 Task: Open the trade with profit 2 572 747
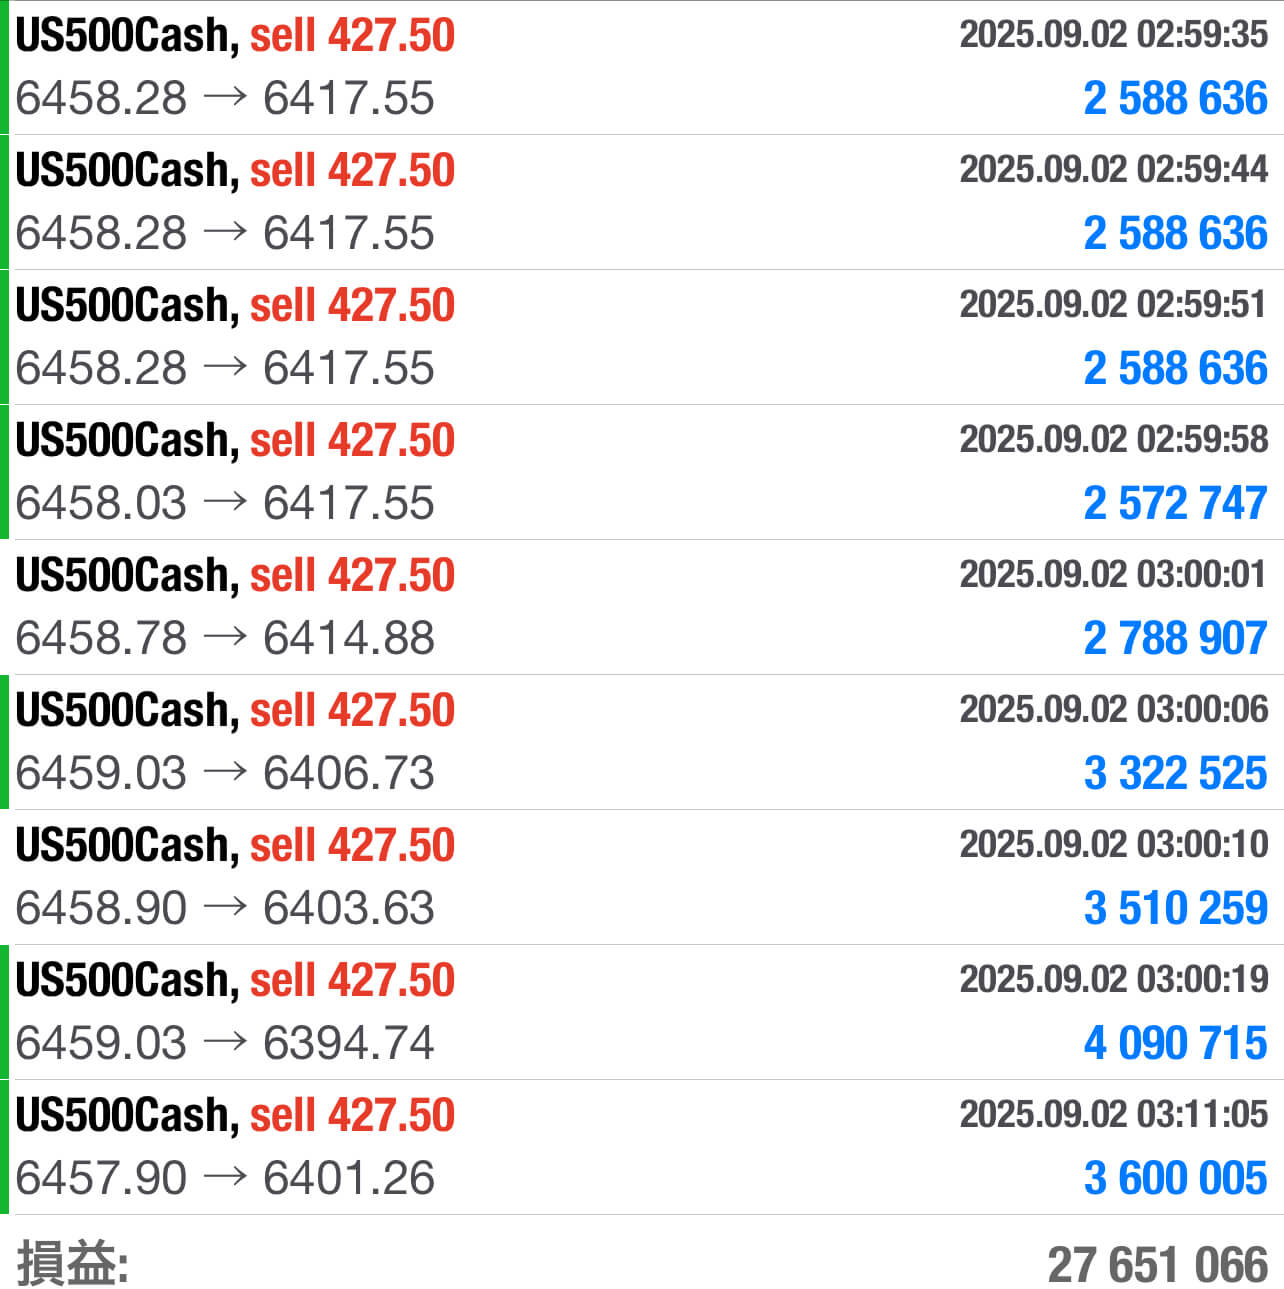pos(642,472)
